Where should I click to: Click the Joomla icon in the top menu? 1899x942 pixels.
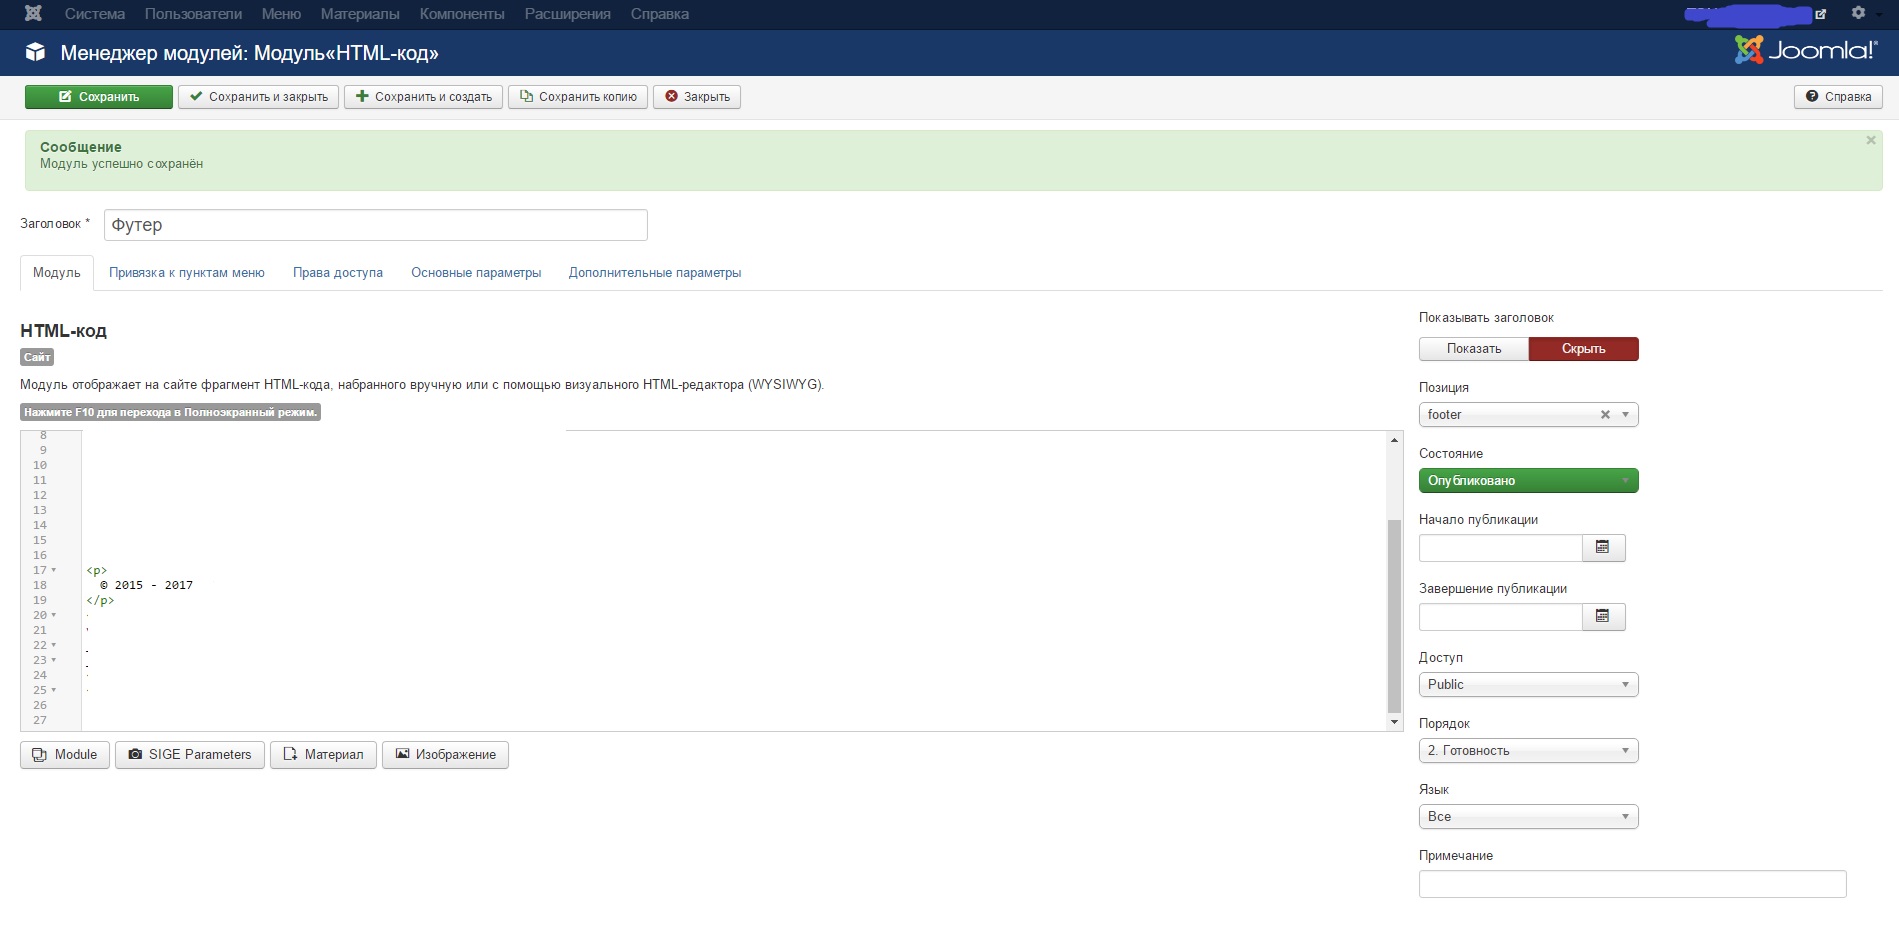33,14
